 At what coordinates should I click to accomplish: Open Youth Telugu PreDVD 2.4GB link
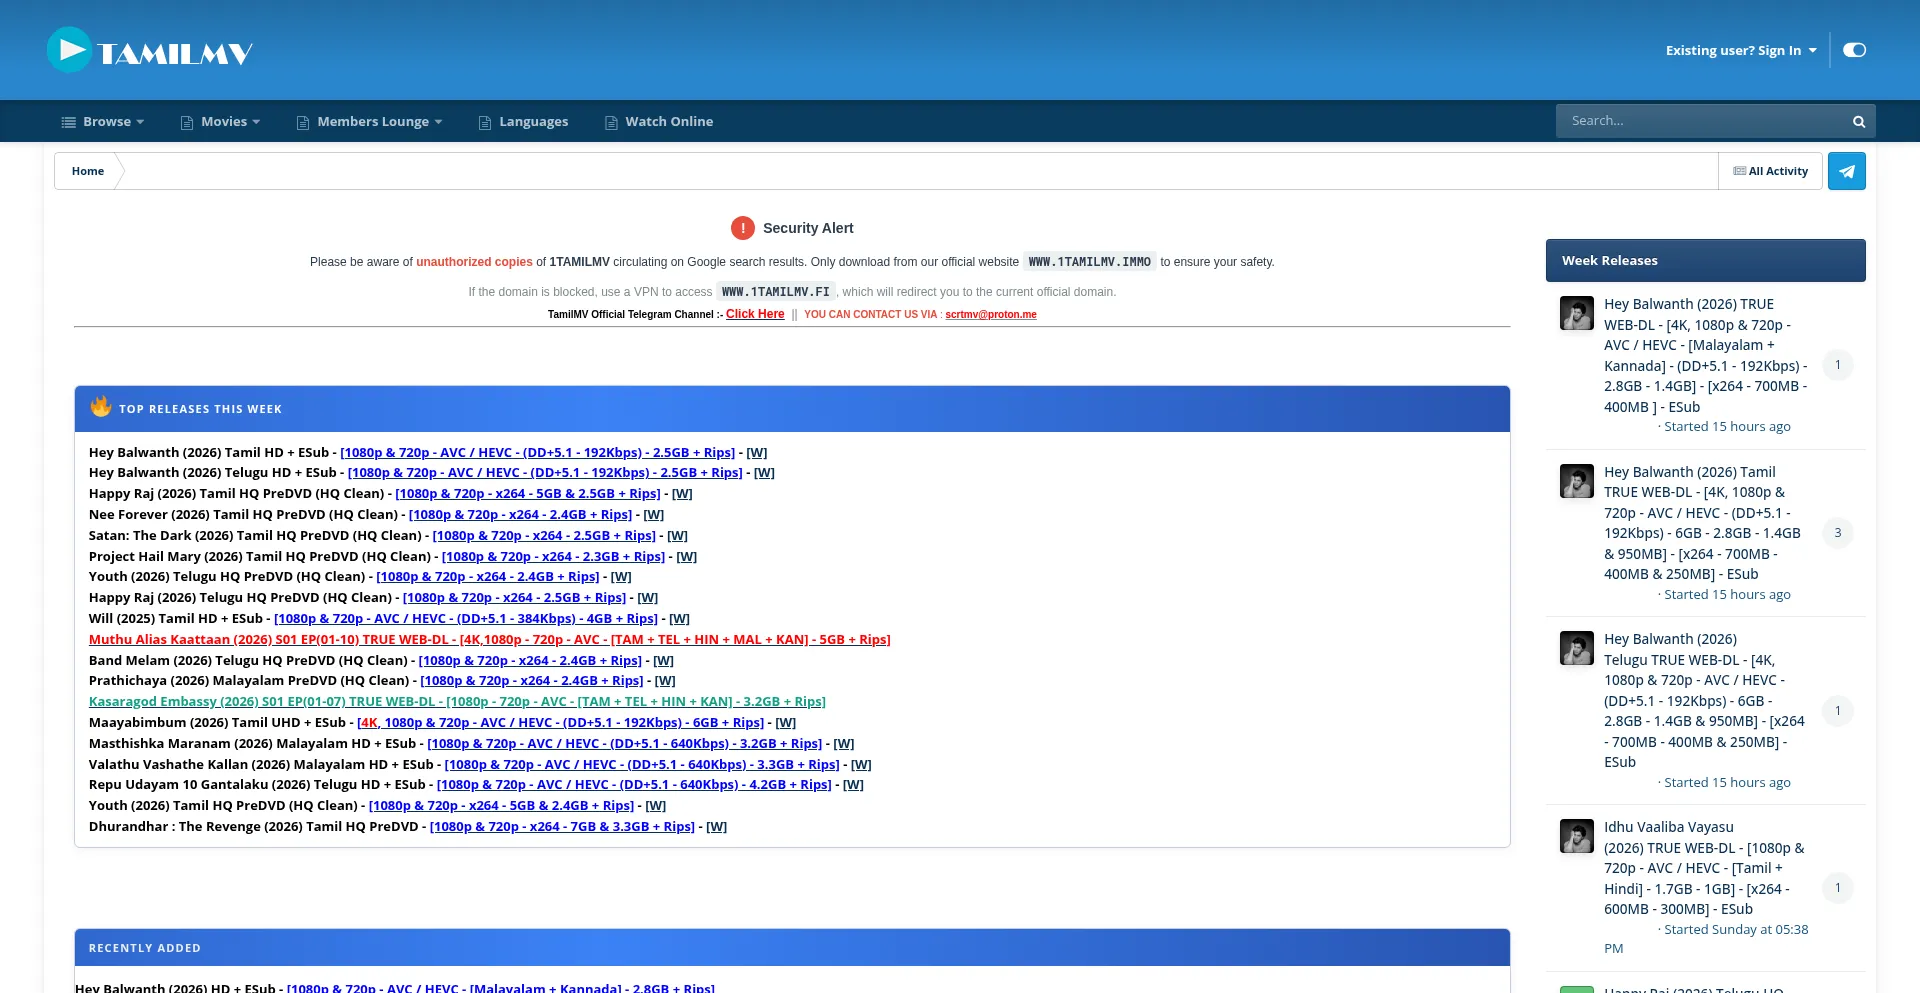[x=488, y=577]
